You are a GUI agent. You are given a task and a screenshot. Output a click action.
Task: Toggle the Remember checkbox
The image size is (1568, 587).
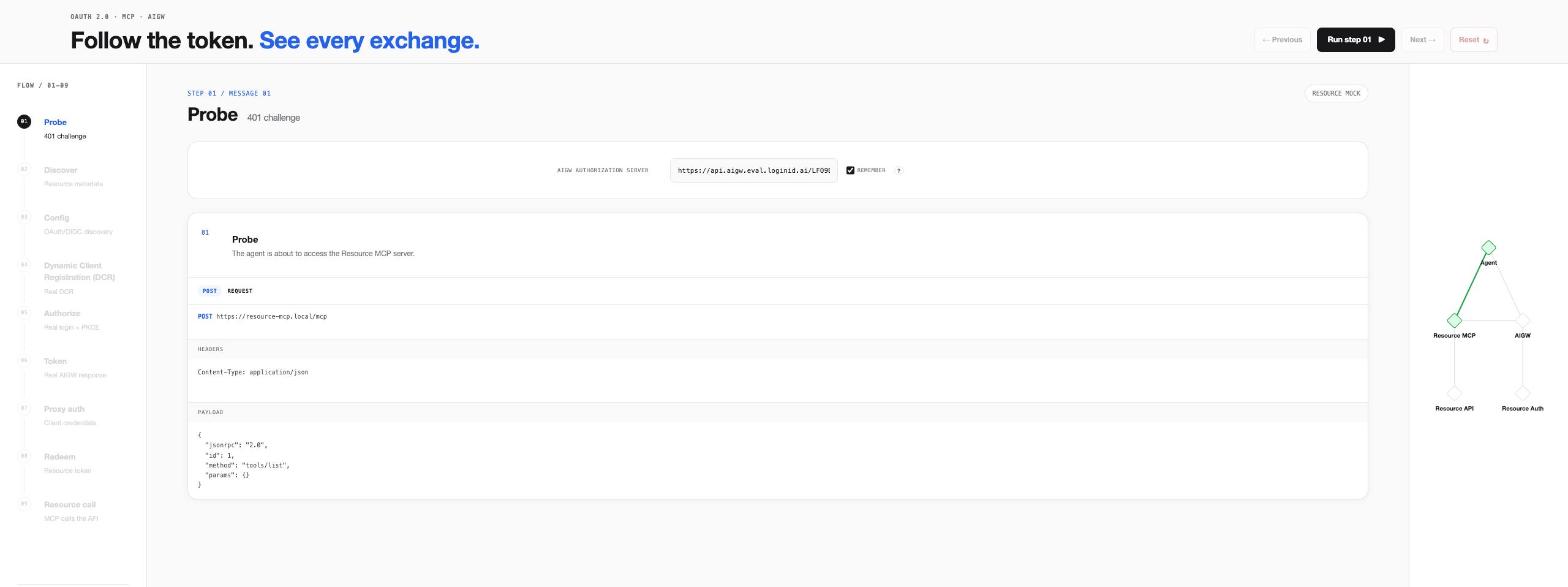point(850,170)
